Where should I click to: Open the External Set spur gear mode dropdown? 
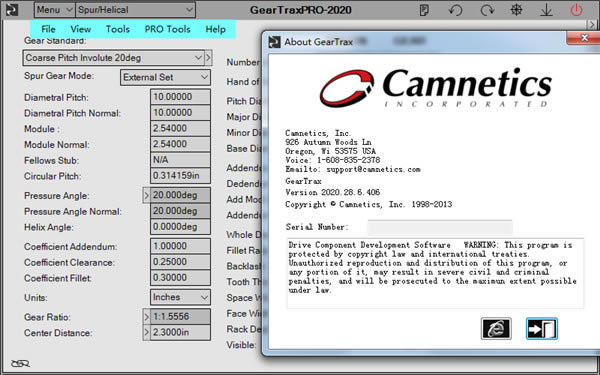(165, 77)
